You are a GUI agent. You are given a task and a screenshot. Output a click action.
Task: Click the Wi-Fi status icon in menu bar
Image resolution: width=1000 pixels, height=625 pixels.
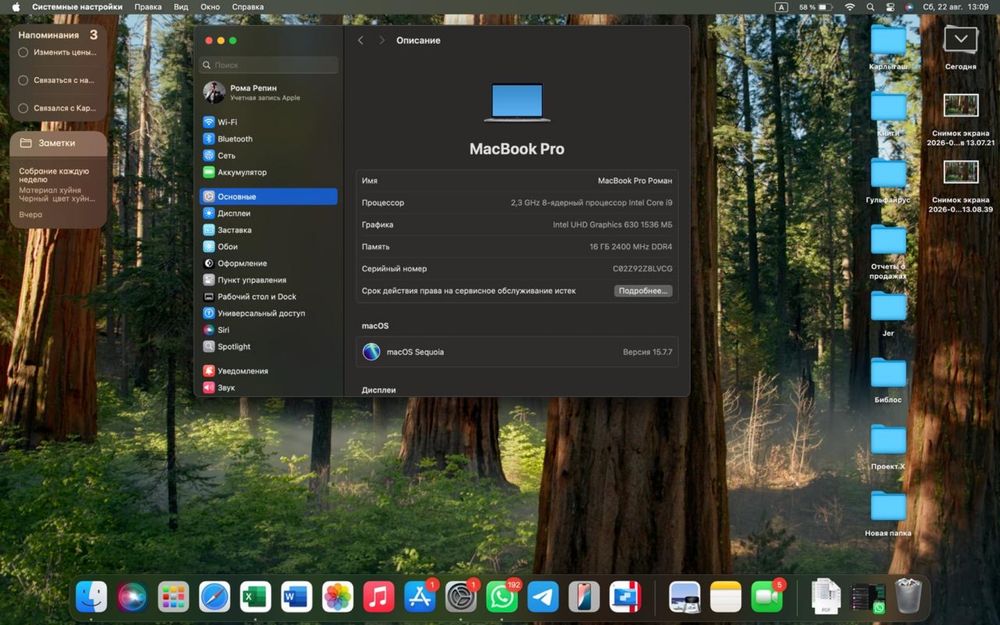point(849,7)
